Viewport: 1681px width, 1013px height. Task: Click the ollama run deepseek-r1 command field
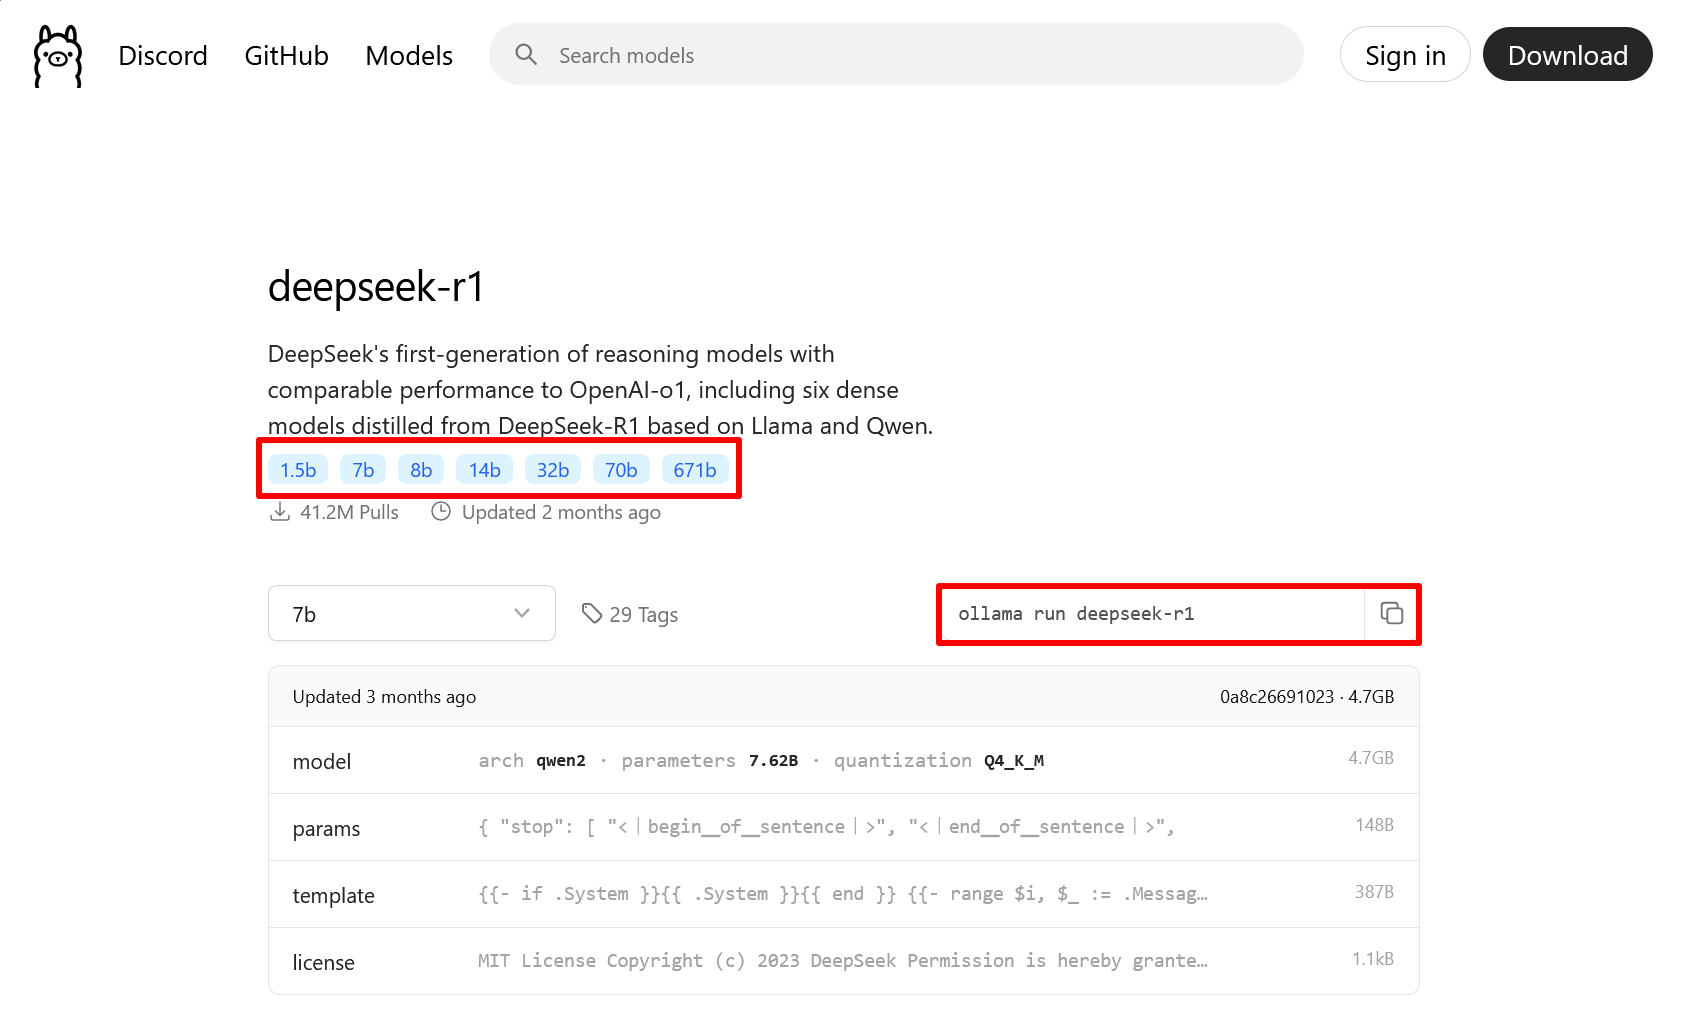coord(1151,613)
